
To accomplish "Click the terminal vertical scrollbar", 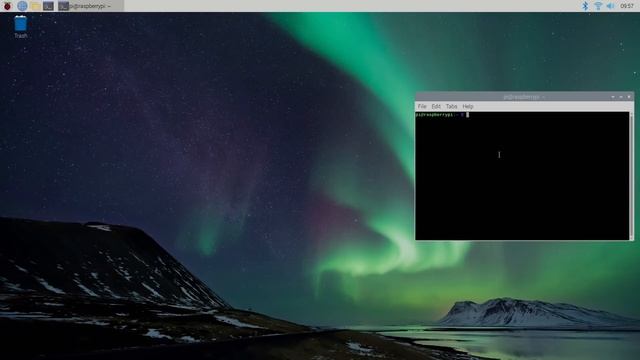I will coord(631,176).
